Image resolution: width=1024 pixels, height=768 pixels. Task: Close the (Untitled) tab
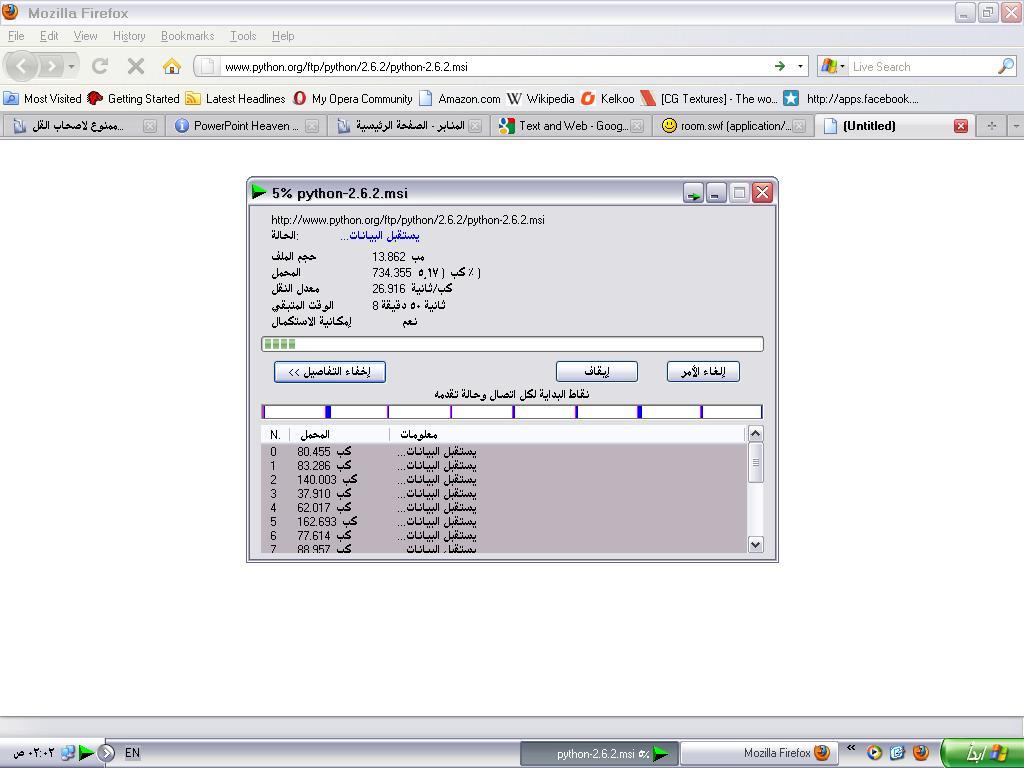pos(961,126)
